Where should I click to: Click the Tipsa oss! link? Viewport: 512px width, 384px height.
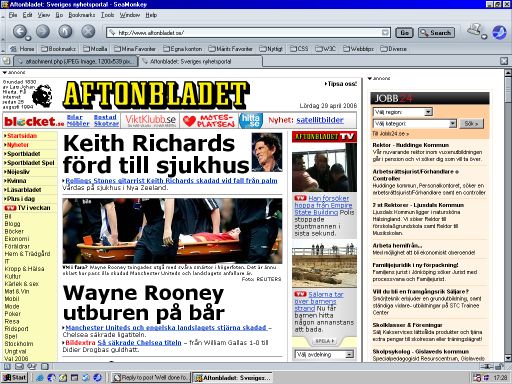[342, 84]
